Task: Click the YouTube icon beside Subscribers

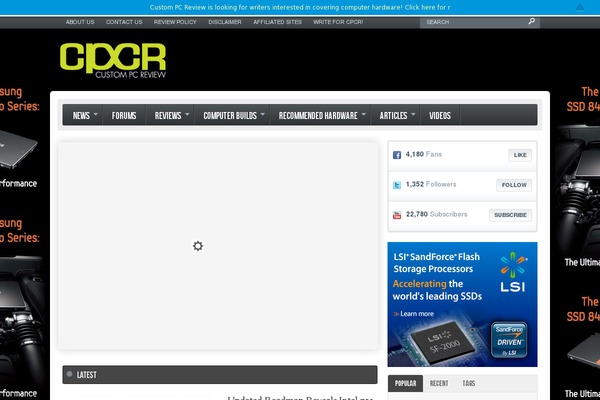Action: tap(397, 215)
